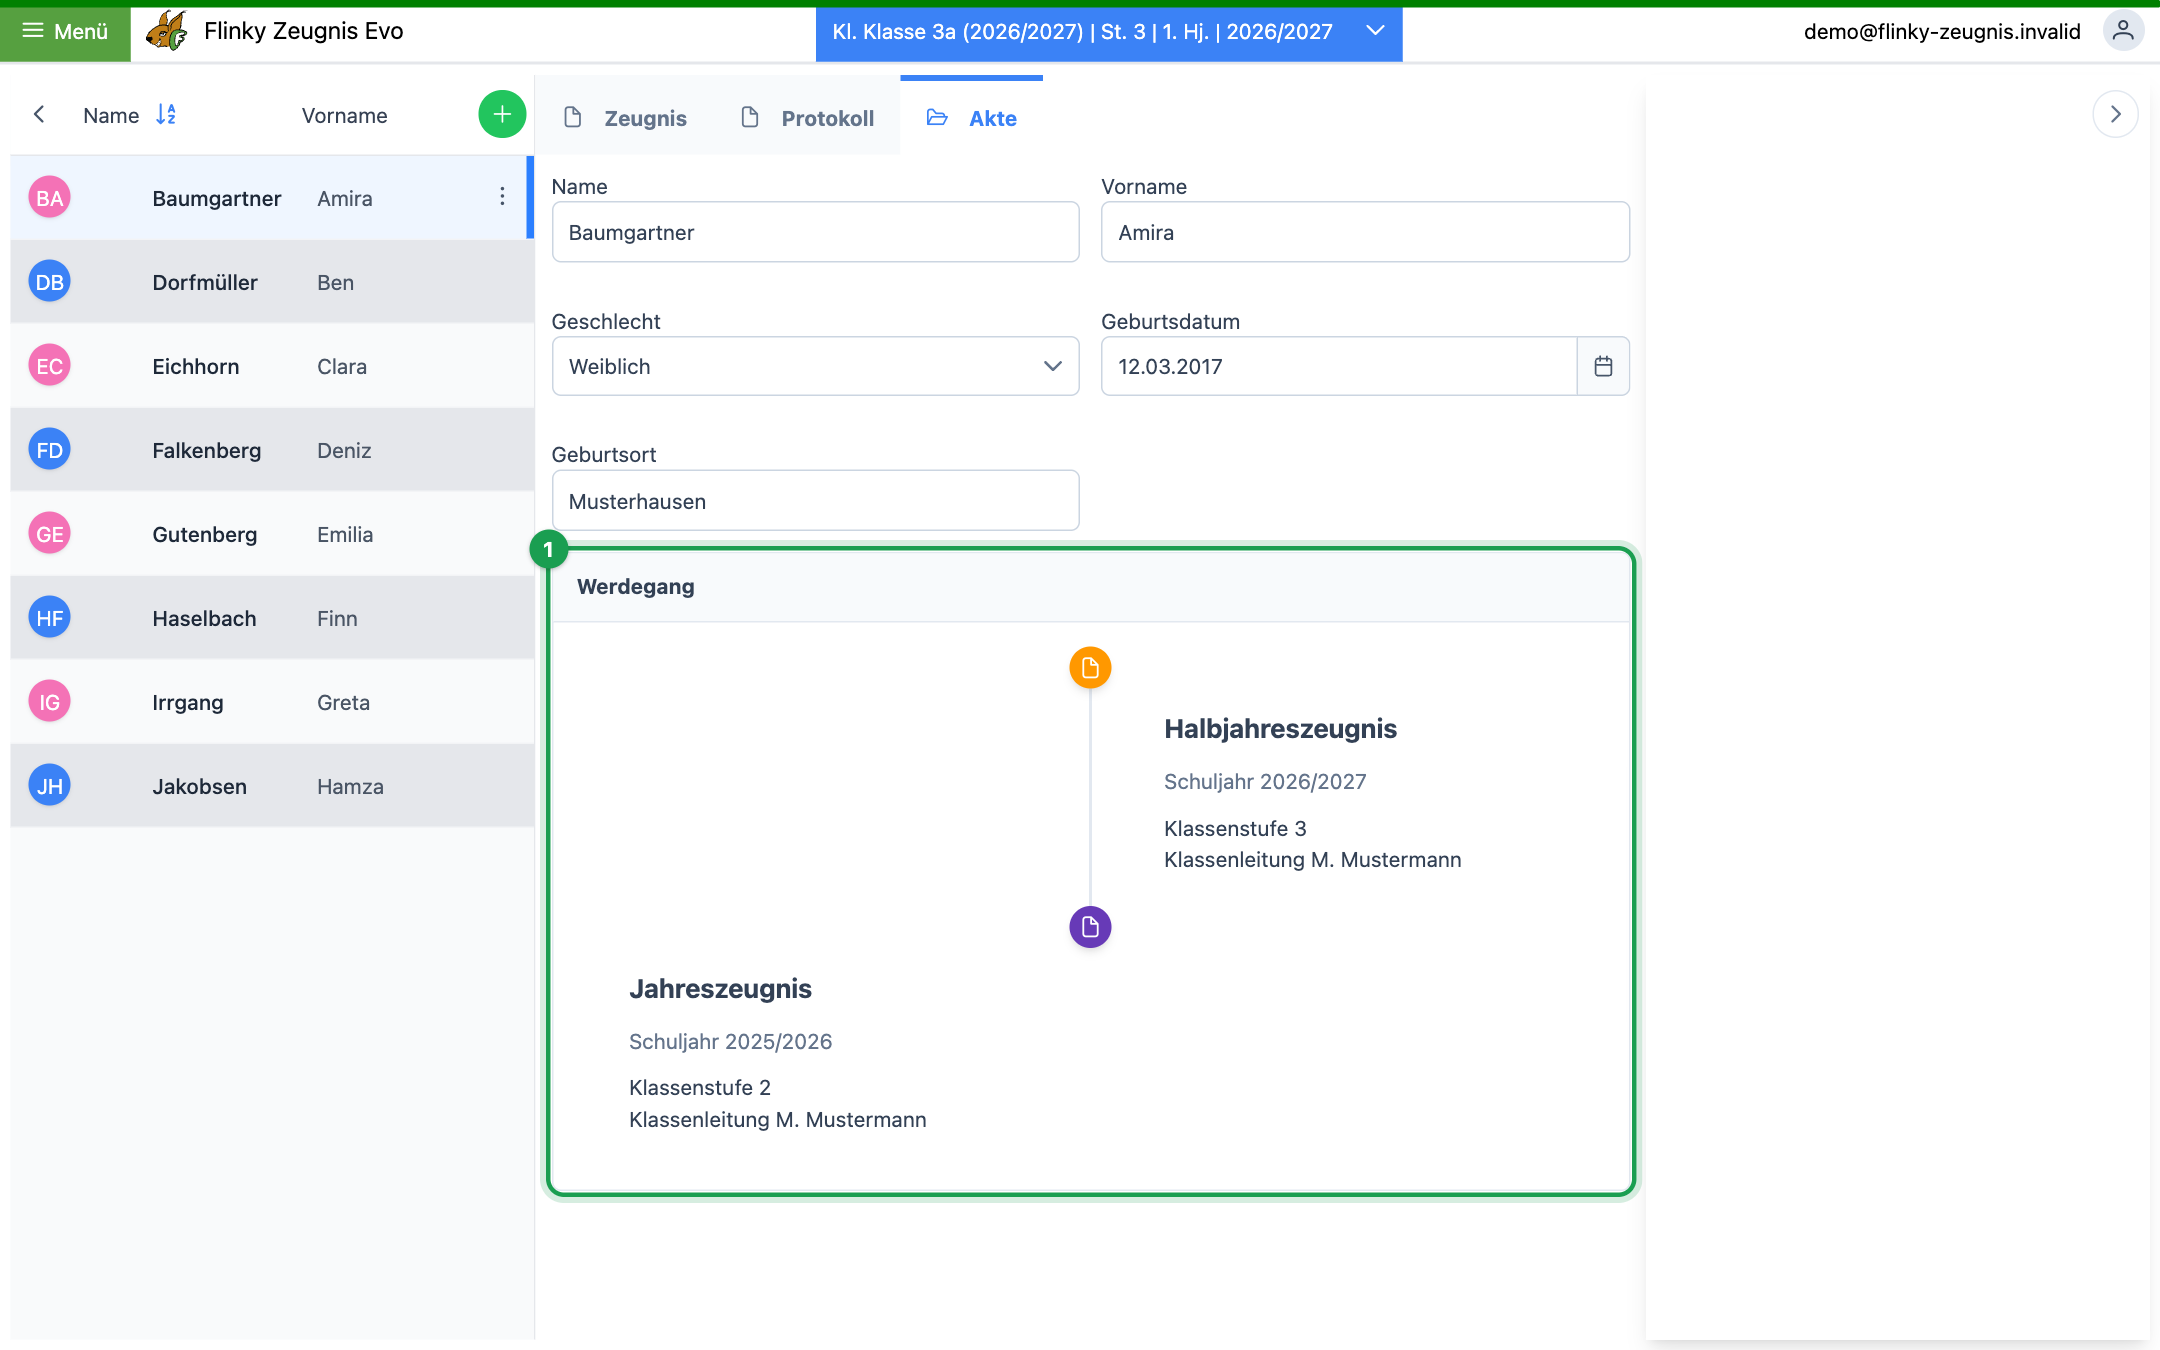Switch to the Akte tab
This screenshot has height=1350, width=2160.
[x=971, y=118]
